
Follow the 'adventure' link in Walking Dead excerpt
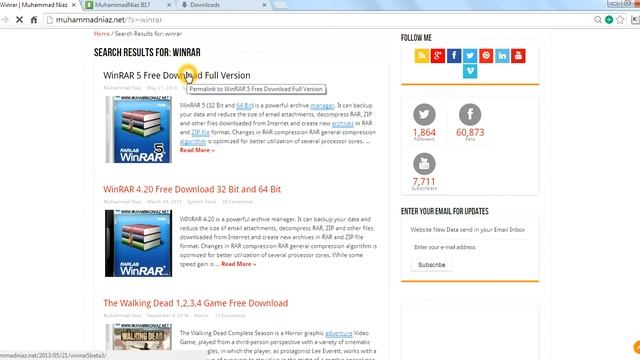point(338,333)
